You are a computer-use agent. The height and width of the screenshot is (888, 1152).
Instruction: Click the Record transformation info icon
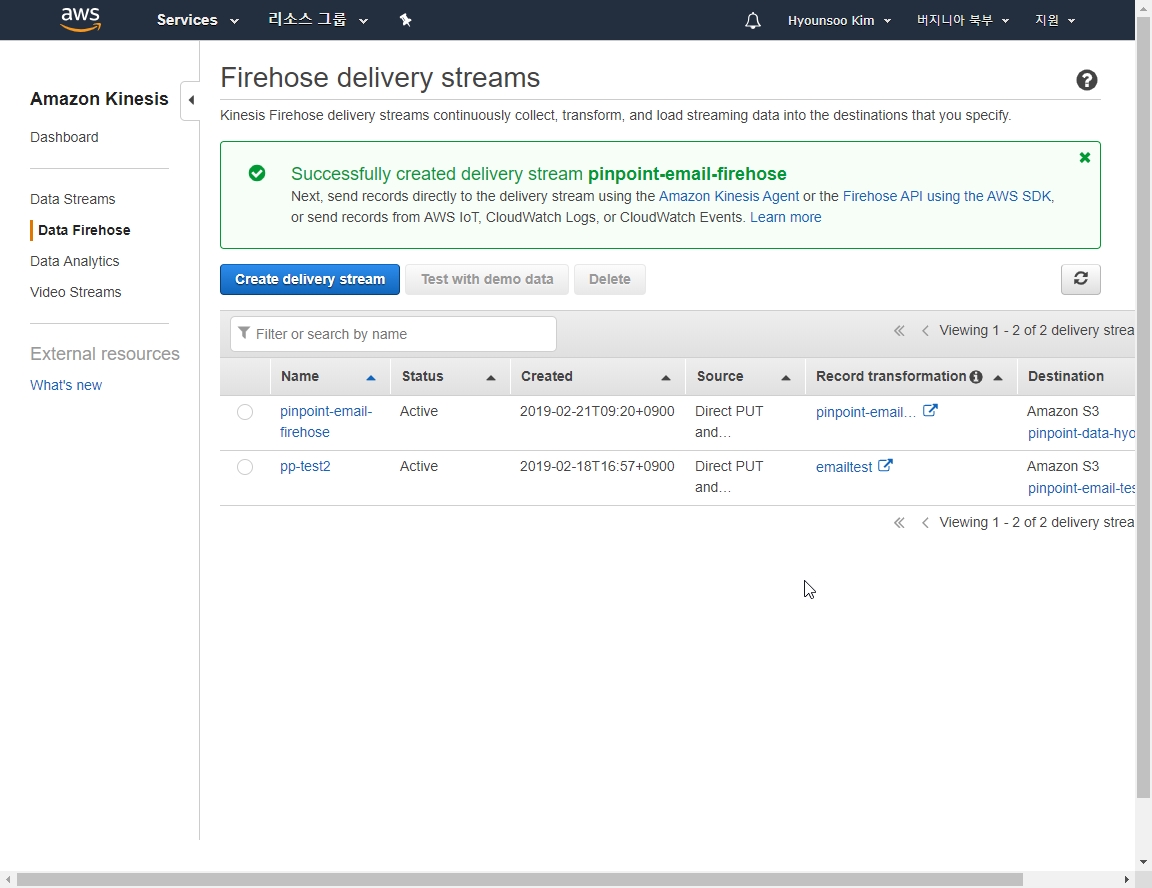click(x=976, y=377)
